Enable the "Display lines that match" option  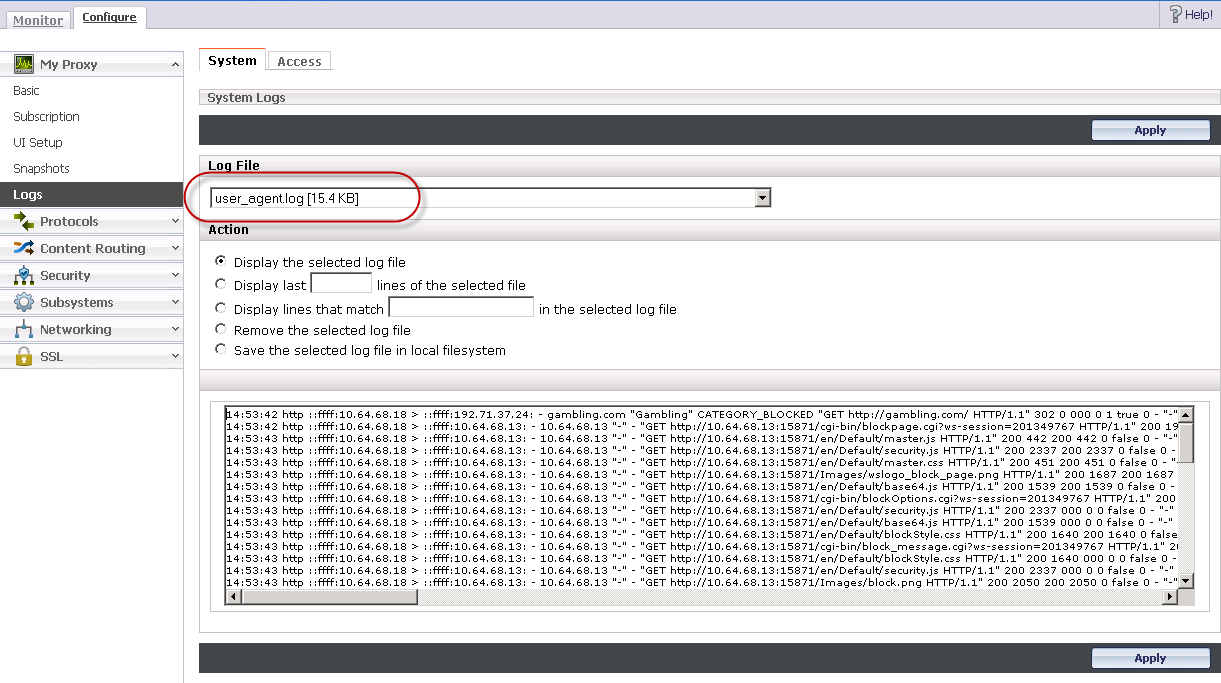[x=220, y=307]
